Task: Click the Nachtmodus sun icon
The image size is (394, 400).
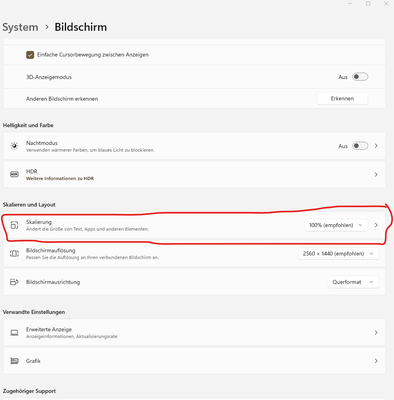Action: [14, 146]
